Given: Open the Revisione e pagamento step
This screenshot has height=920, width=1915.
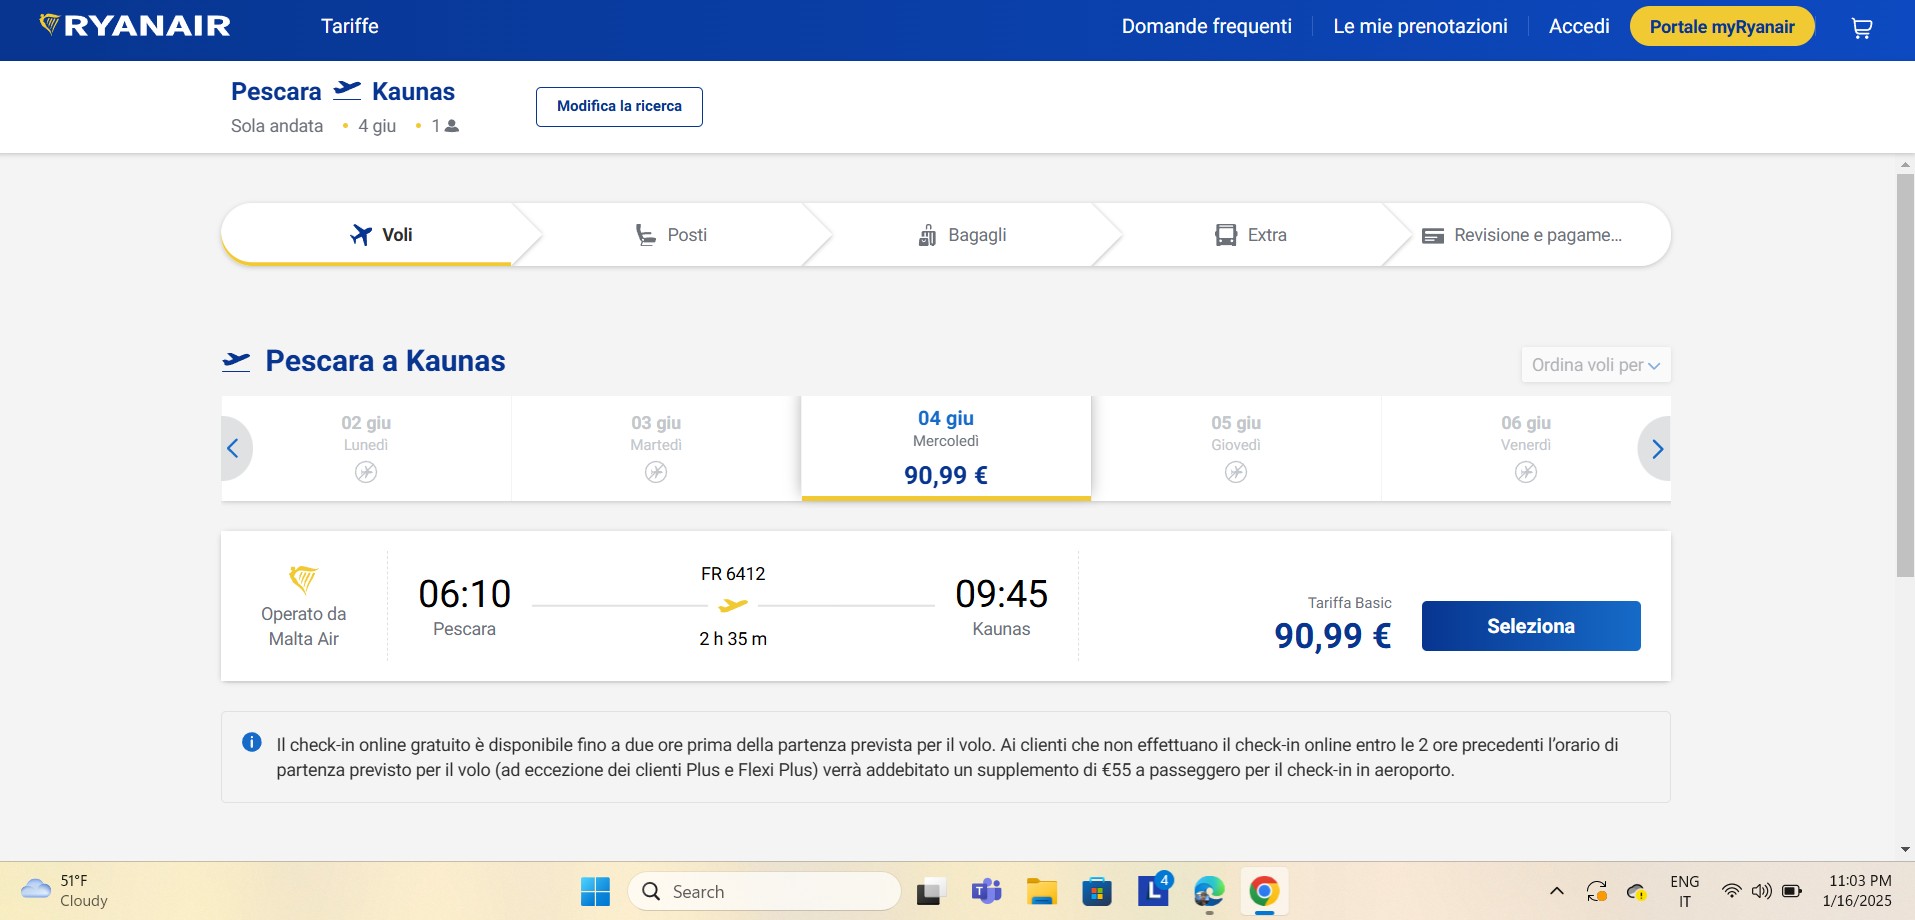Looking at the screenshot, I should tap(1521, 235).
